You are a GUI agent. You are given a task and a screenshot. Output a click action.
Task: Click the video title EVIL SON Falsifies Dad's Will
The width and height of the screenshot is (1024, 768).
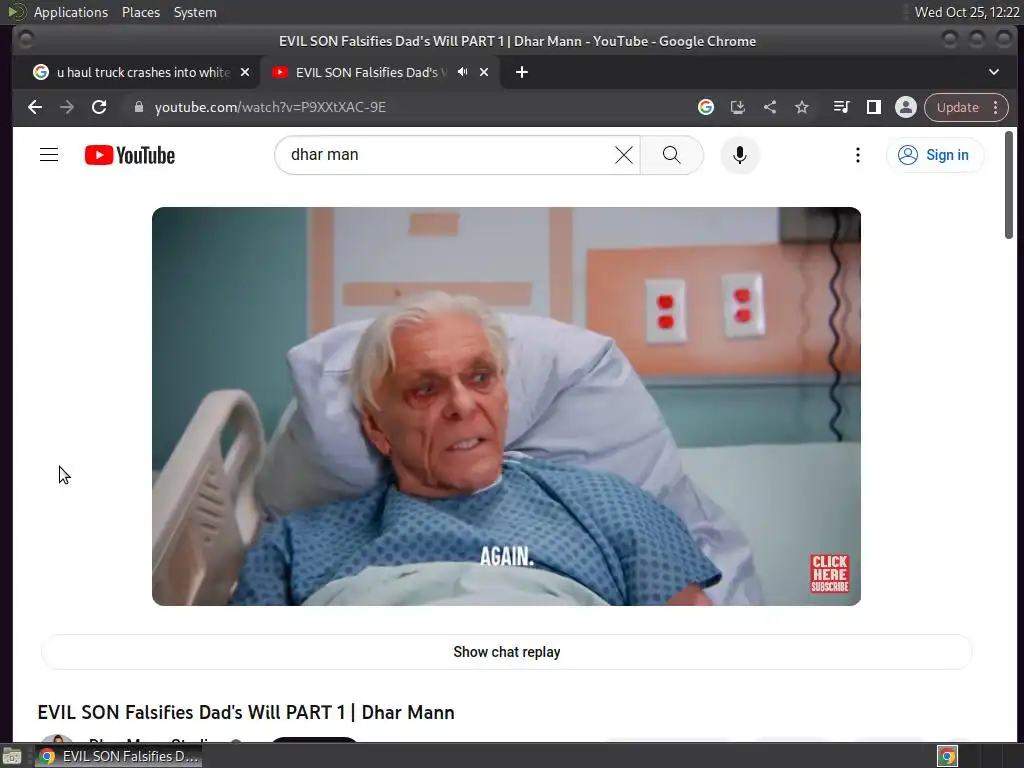tap(246, 712)
